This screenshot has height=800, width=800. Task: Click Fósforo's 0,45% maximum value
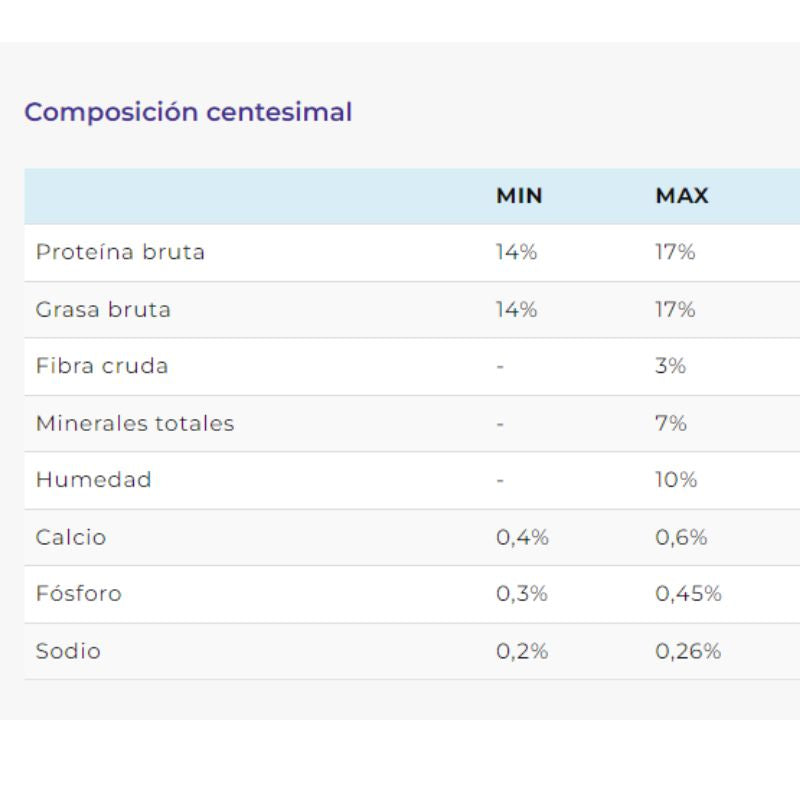pos(688,594)
